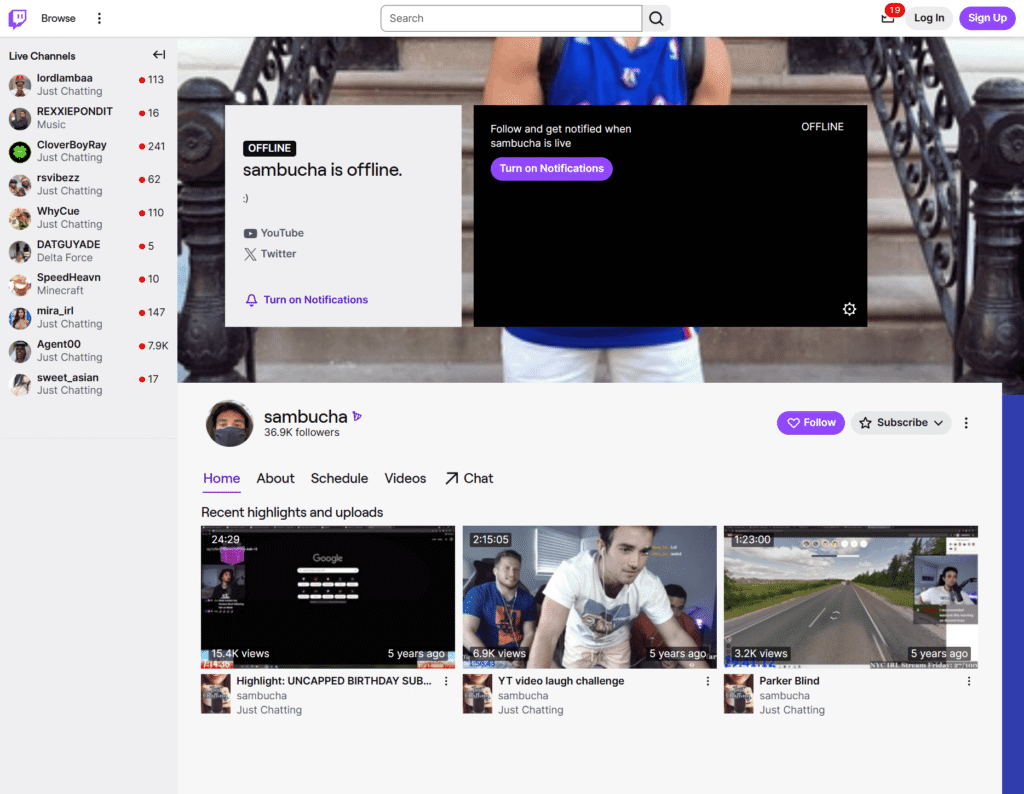The height and width of the screenshot is (794, 1024).
Task: Open the YT video laugh challenge thumbnail
Action: tap(589, 596)
